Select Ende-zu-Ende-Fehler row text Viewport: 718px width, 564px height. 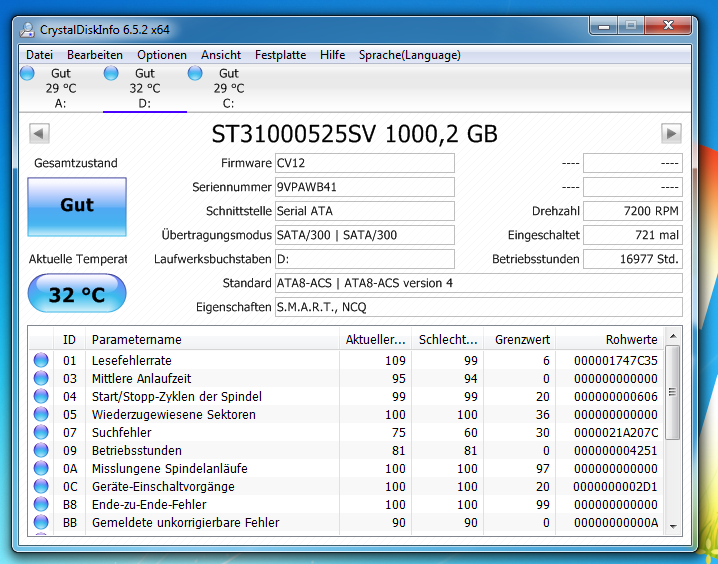[x=149, y=504]
